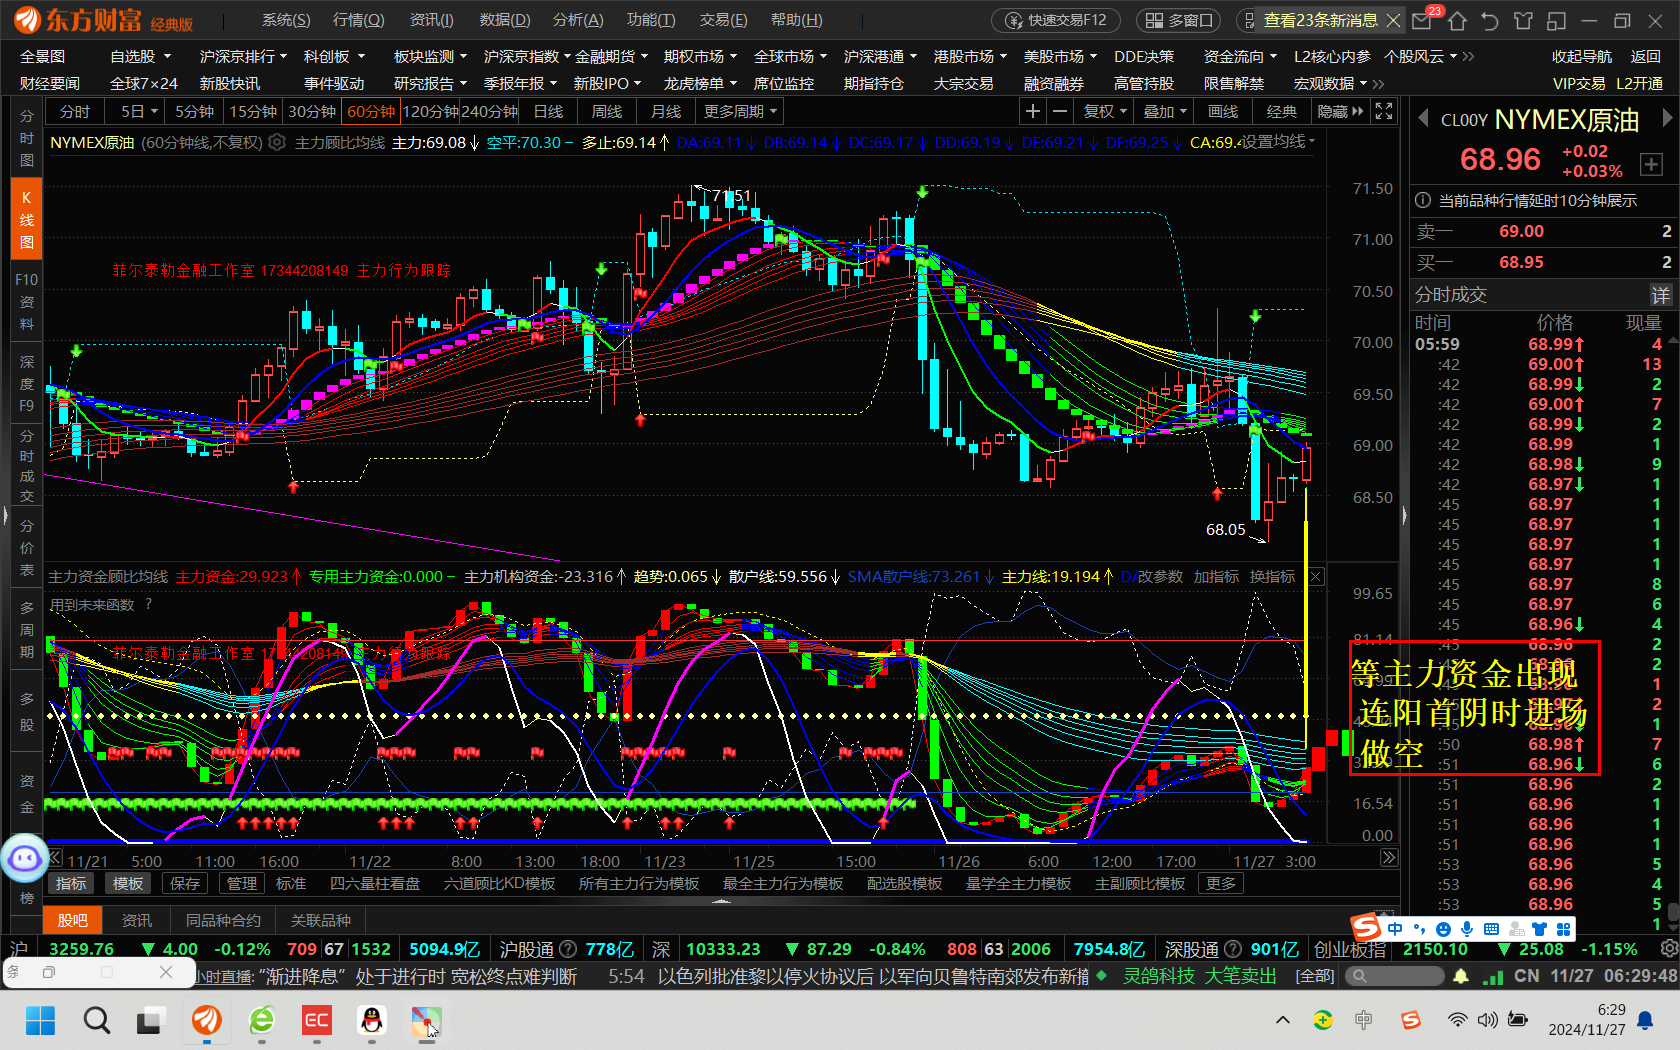Click the 快速交易F12 button
Viewport: 1680px width, 1050px height.
(x=1056, y=20)
